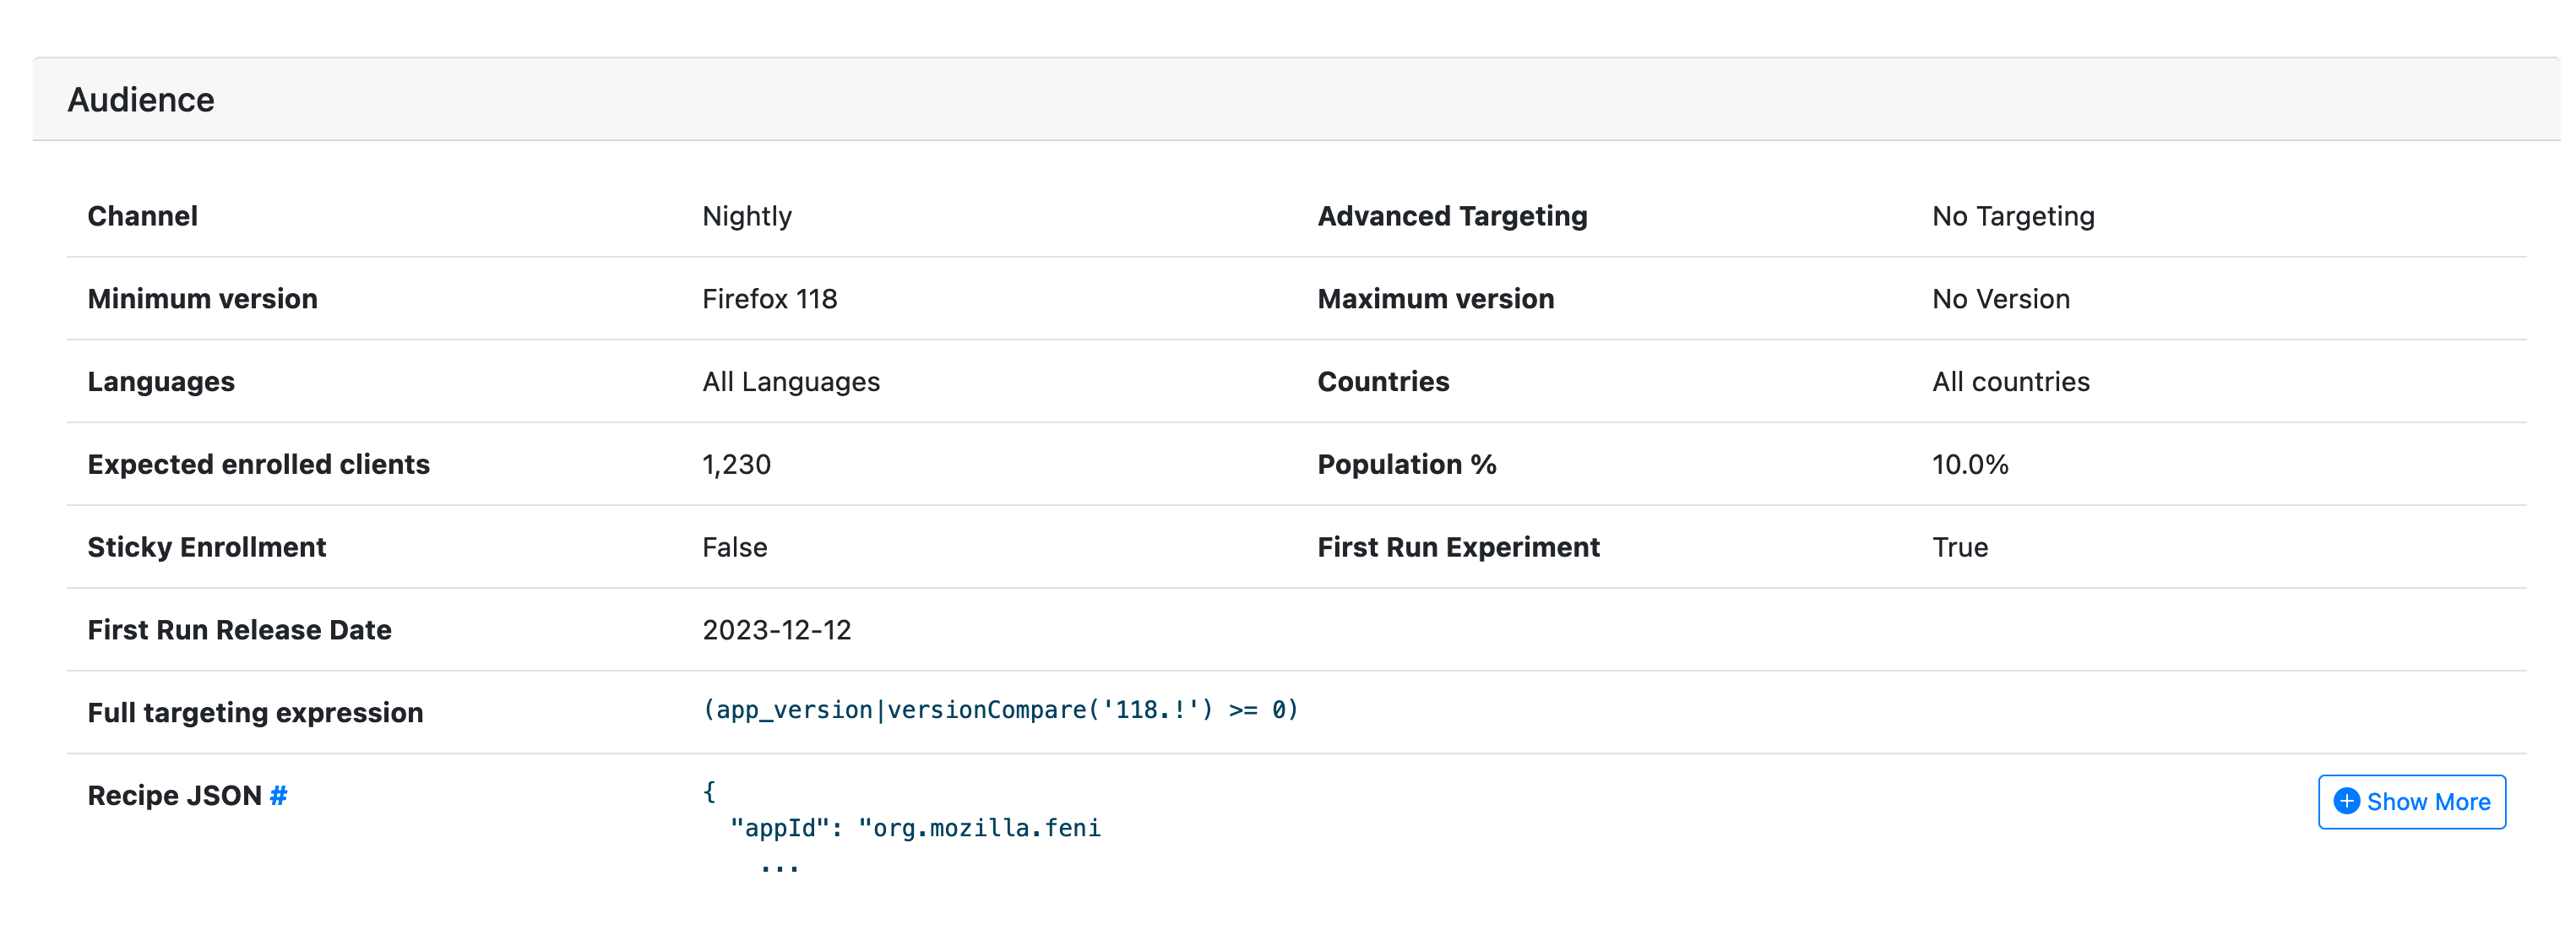Click the First Run Experiment True value

[x=1960, y=547]
